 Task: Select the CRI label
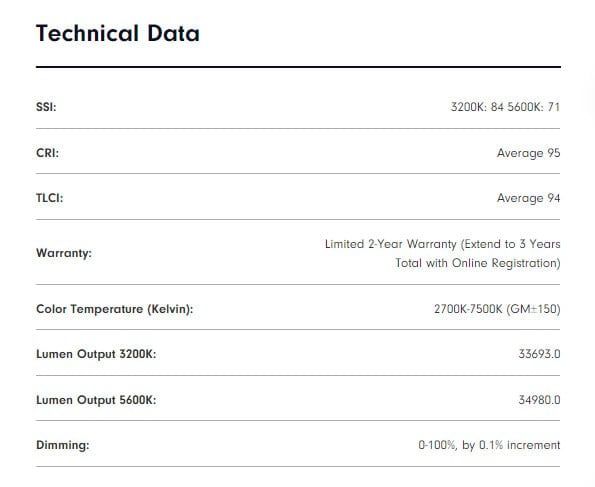[x=47, y=153]
